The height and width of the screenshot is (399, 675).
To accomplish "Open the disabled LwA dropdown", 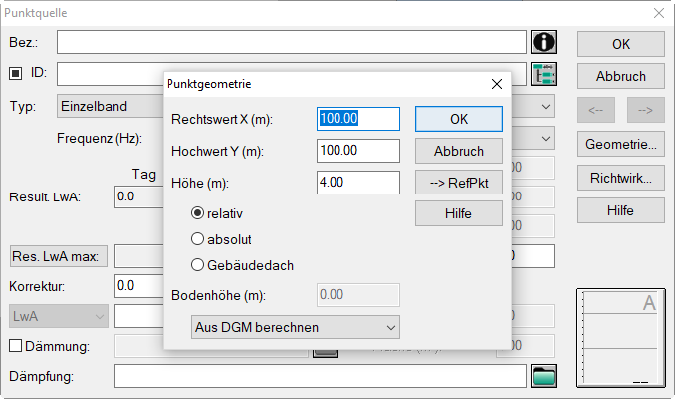I will [x=59, y=316].
